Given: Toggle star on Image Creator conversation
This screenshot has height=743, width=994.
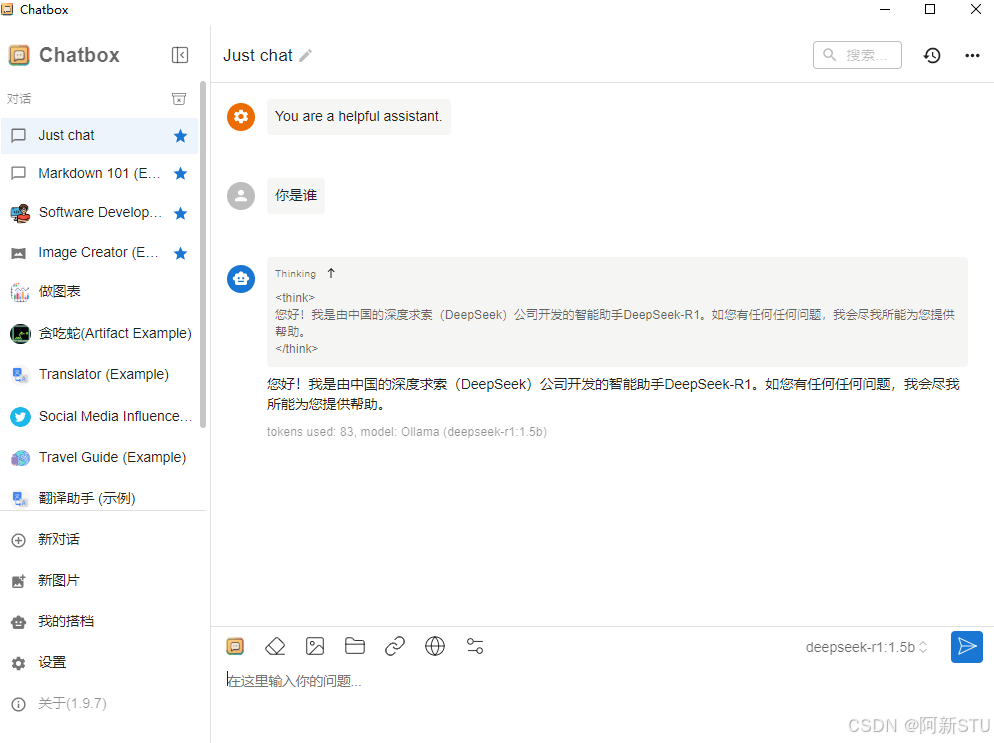Looking at the screenshot, I should click(181, 254).
